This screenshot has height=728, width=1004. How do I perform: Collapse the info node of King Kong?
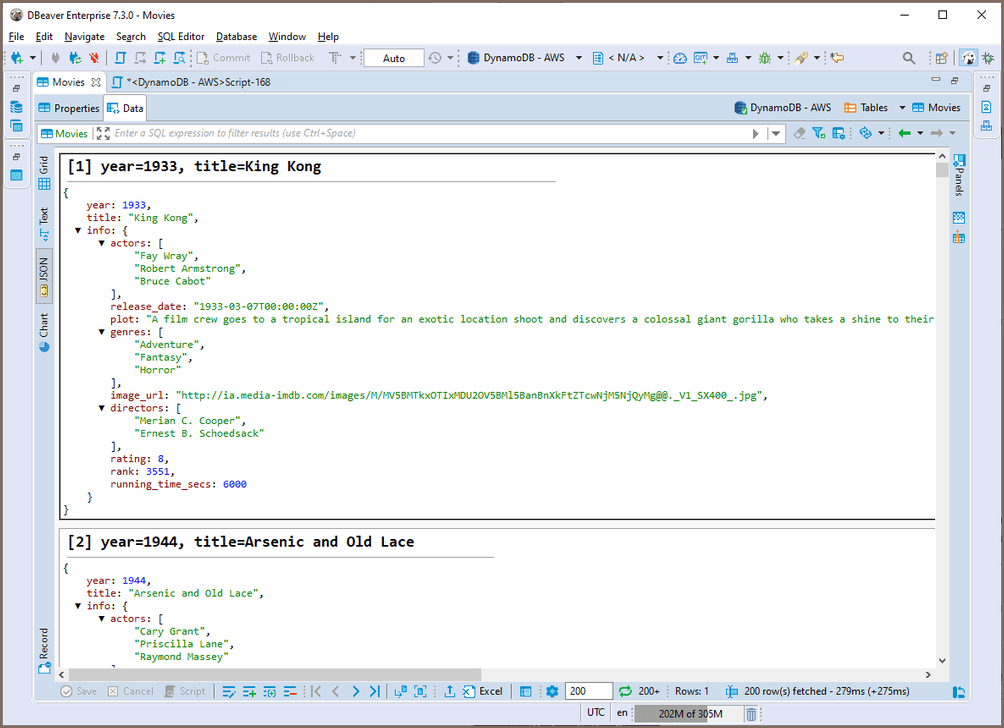[79, 230]
